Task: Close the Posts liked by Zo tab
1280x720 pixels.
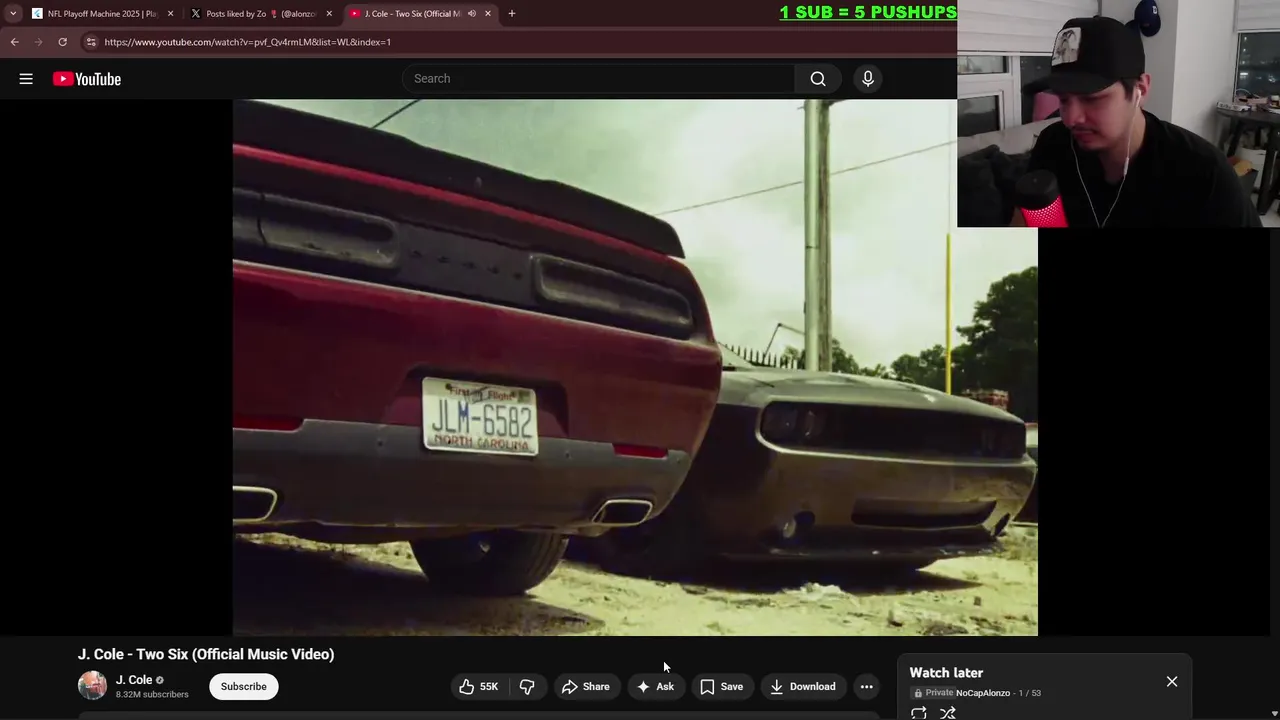Action: 329,14
